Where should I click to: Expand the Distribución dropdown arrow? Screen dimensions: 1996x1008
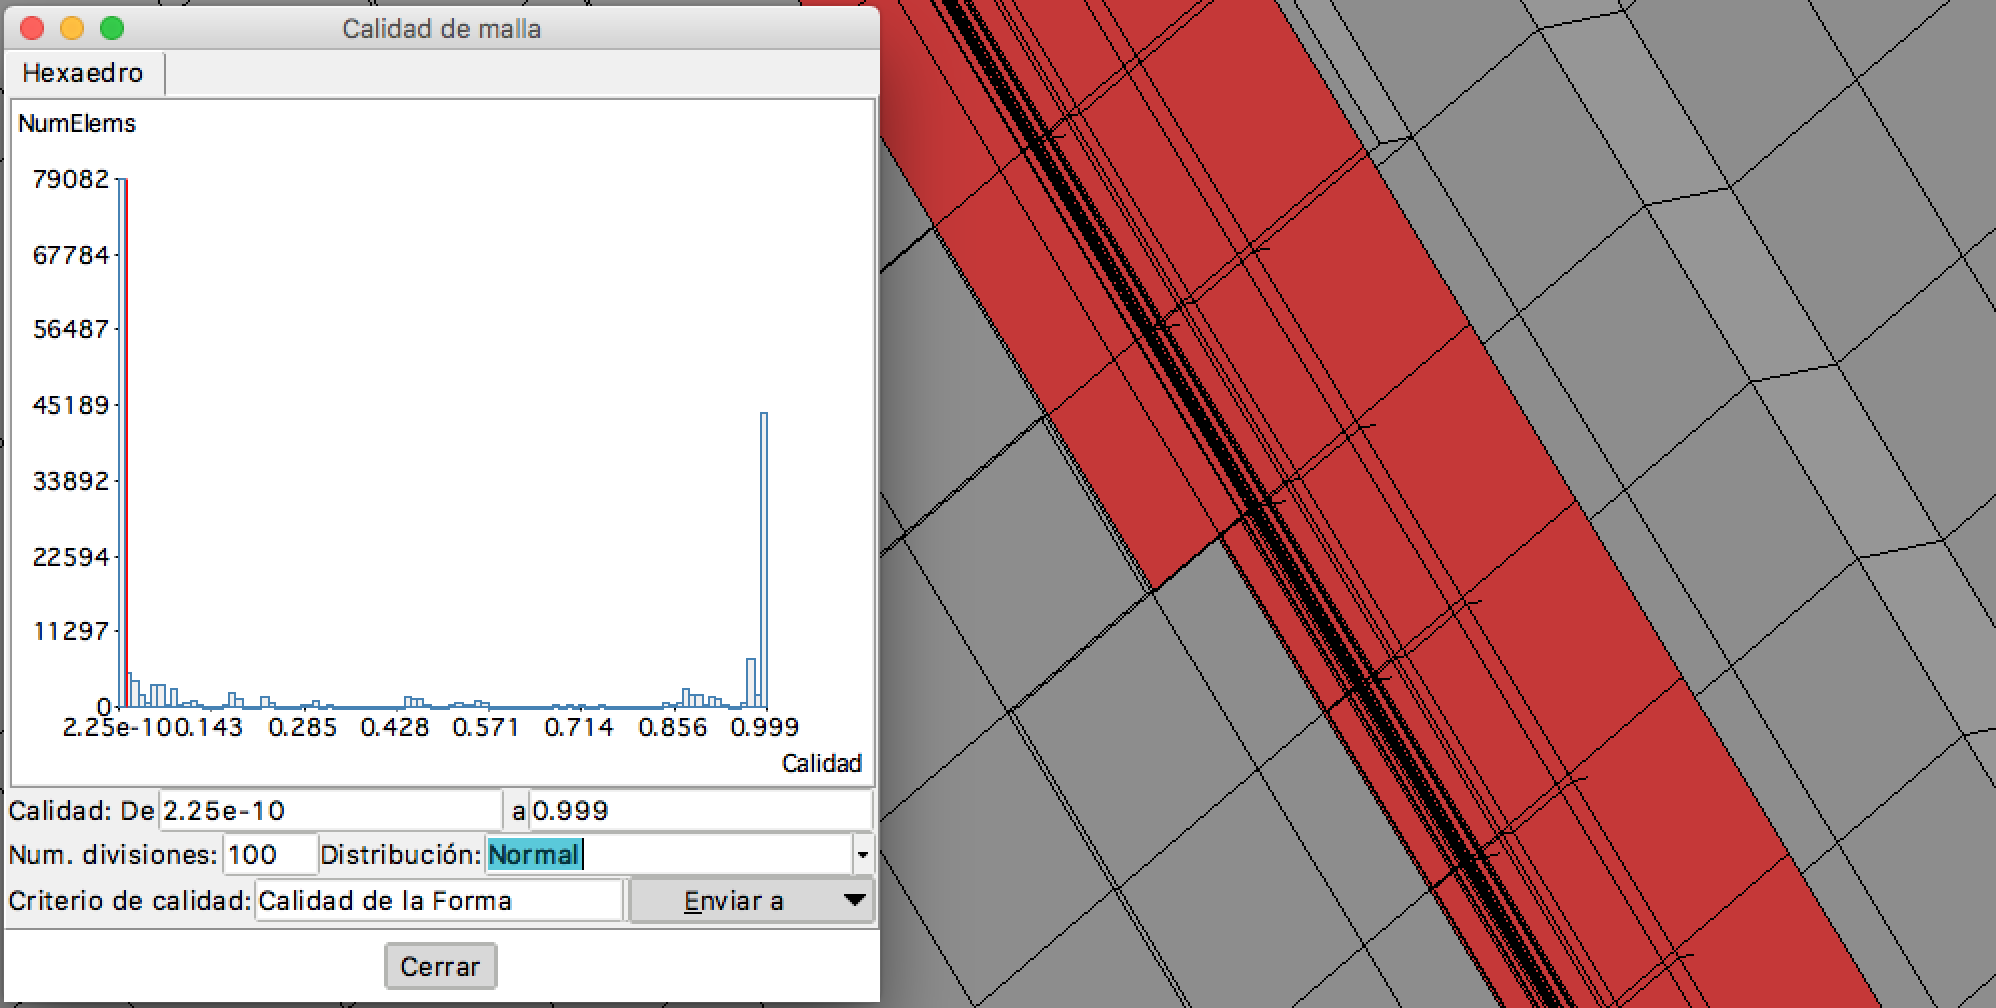pyautogui.click(x=862, y=855)
